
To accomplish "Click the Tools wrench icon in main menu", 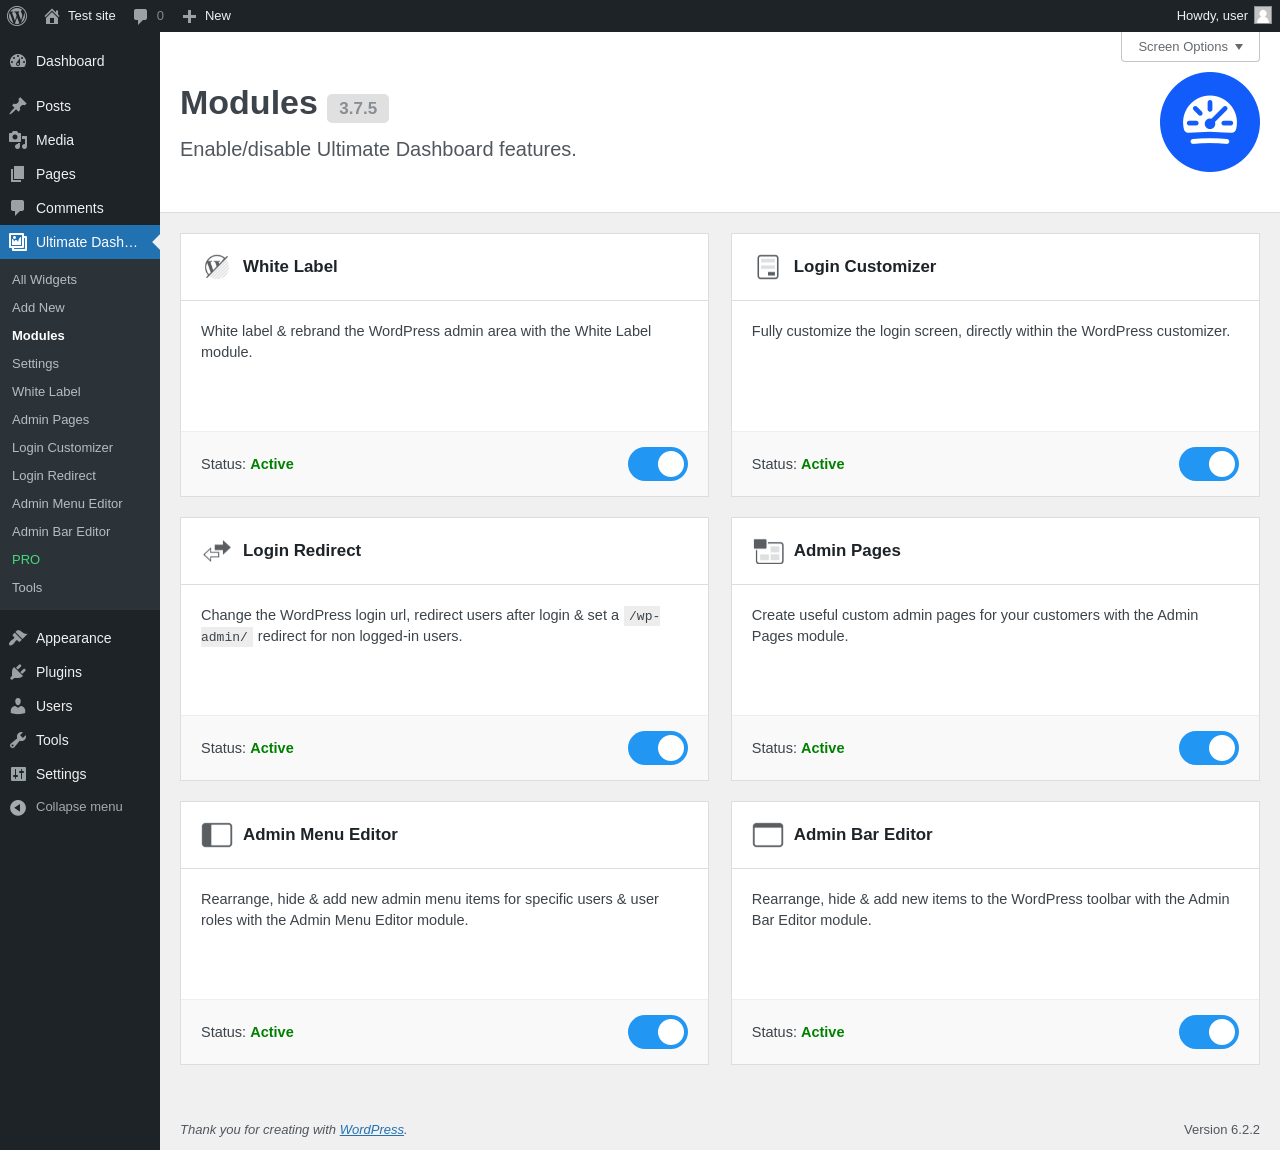I will [x=18, y=740].
